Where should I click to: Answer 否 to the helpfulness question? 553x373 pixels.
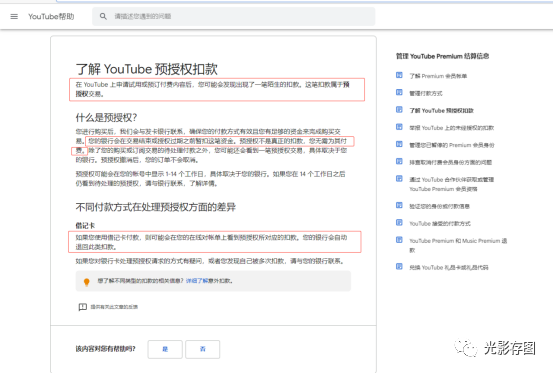[202, 349]
